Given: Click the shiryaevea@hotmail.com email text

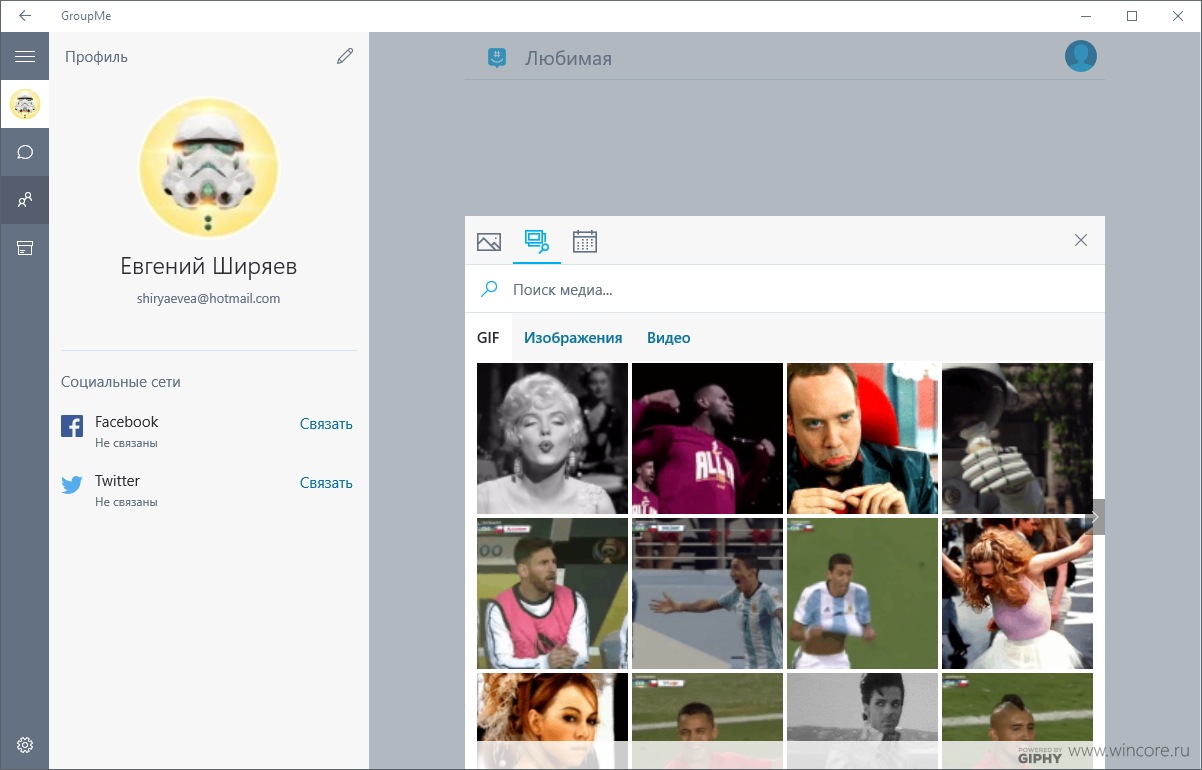Looking at the screenshot, I should coord(208,298).
